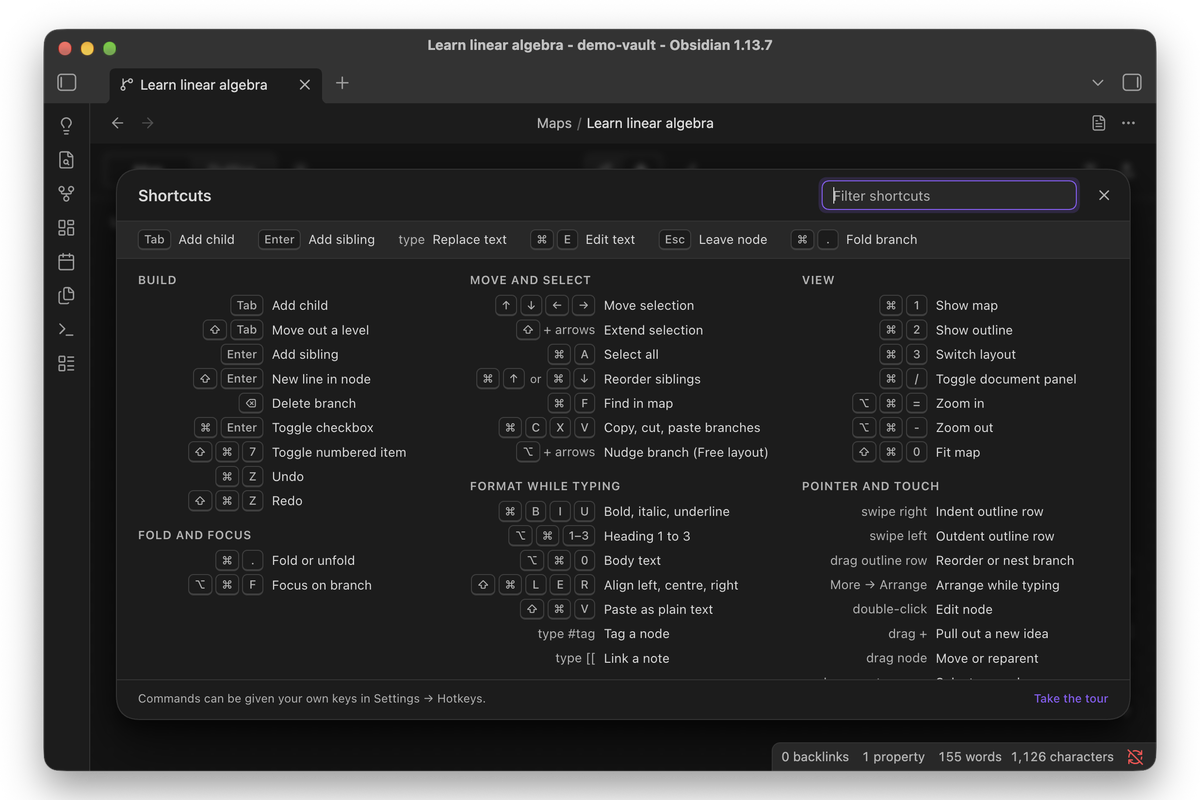Screen dimensions: 1200x800
Task: Click the checklist ribbon icon
Action: coord(66,364)
